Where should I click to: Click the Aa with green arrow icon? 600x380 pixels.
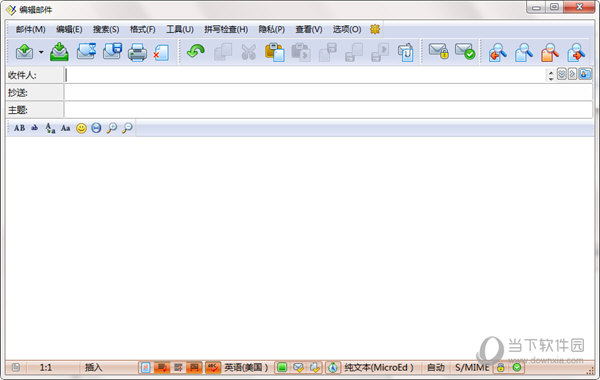pyautogui.click(x=50, y=128)
